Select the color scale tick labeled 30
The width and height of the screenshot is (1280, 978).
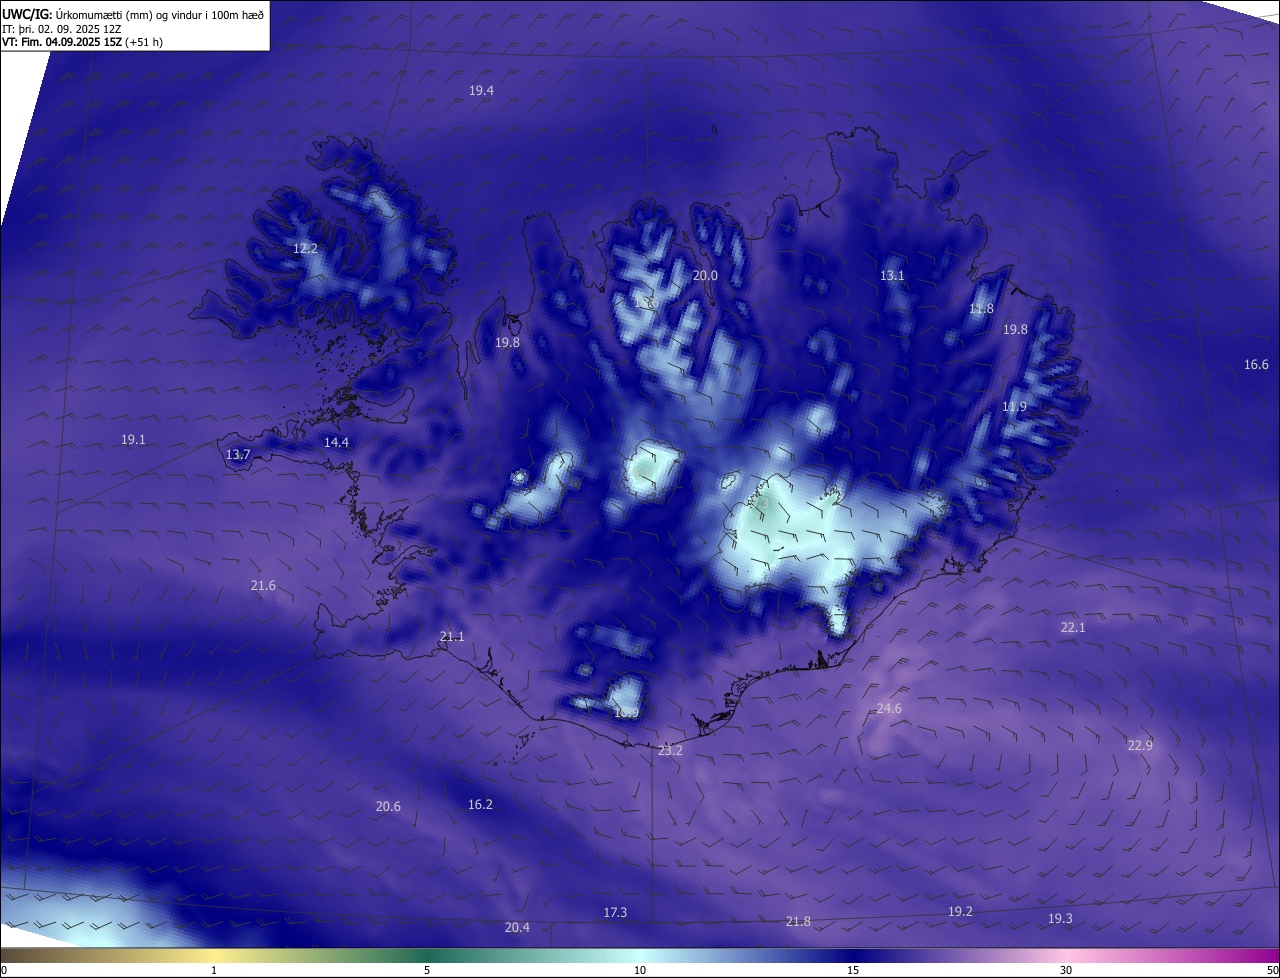tap(1066, 970)
